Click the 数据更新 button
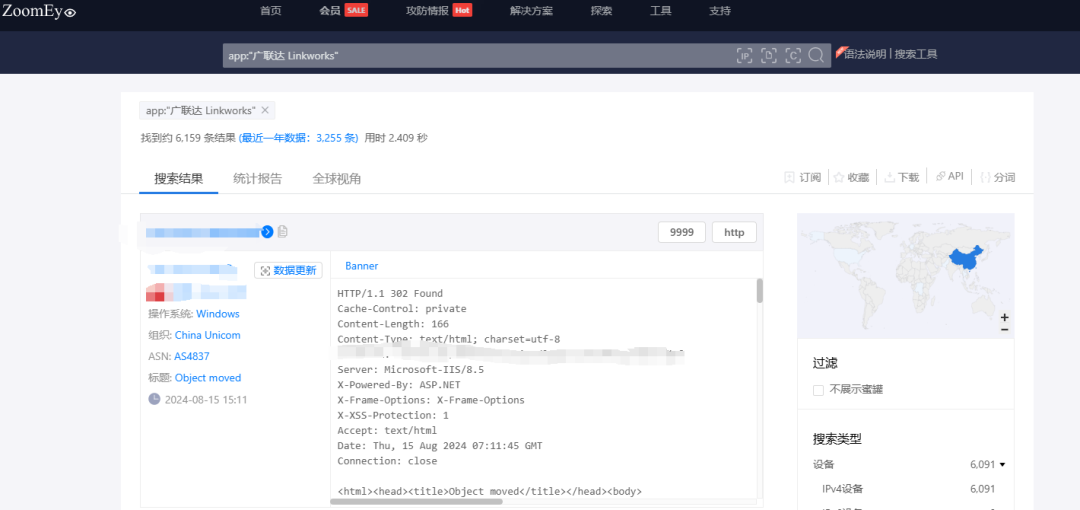 click(289, 270)
